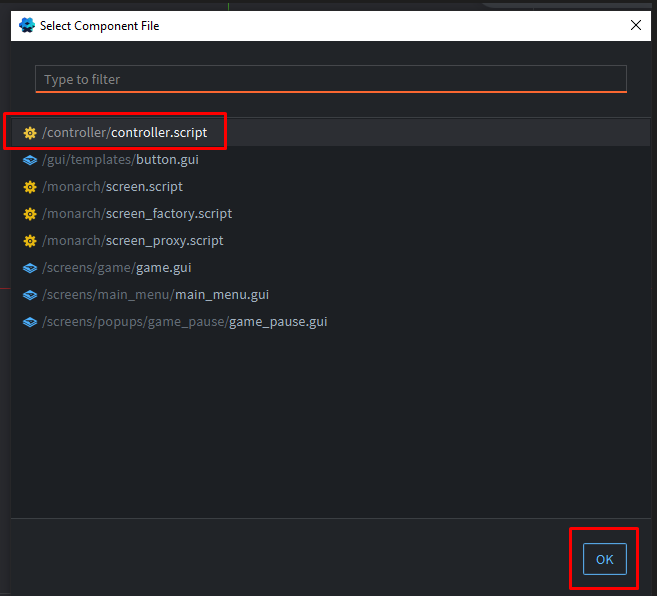Pick the /monarch/screen_factory.script item

(137, 214)
